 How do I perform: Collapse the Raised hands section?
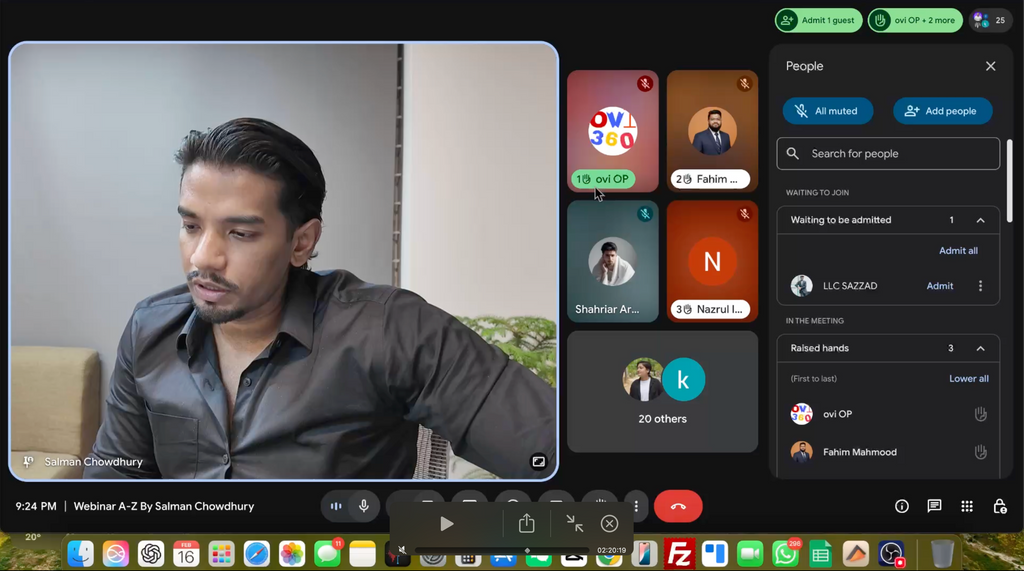click(980, 348)
